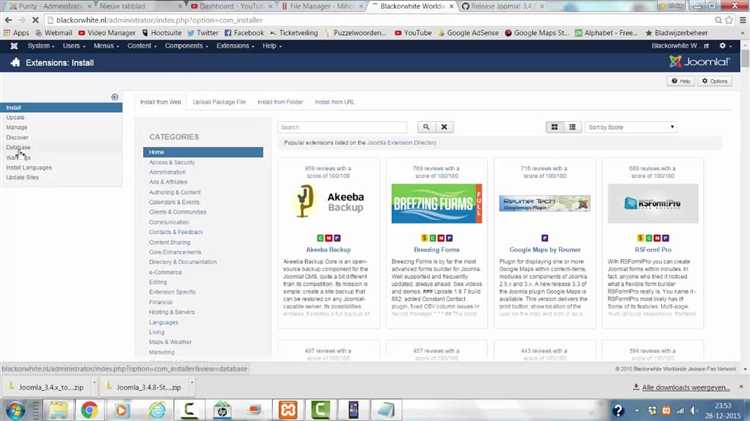Image resolution: width=750 pixels, height=421 pixels.
Task: Select the Languages category
Action: [164, 322]
